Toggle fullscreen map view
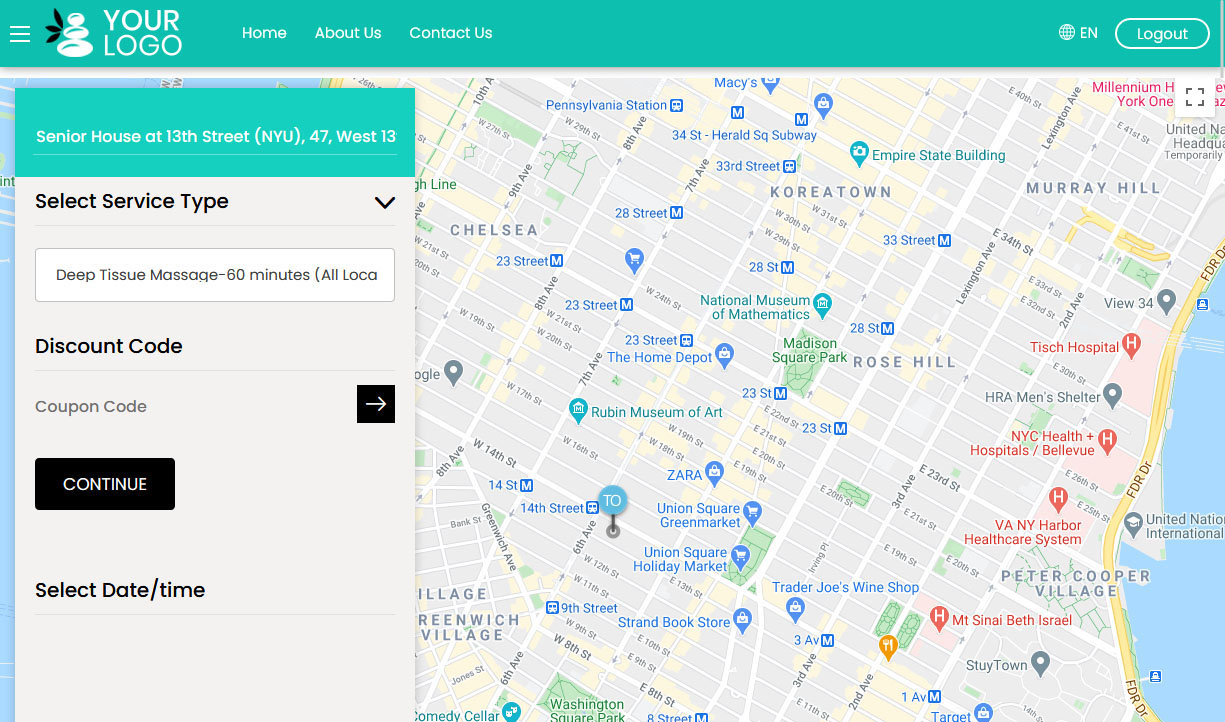1225x722 pixels. click(1194, 97)
